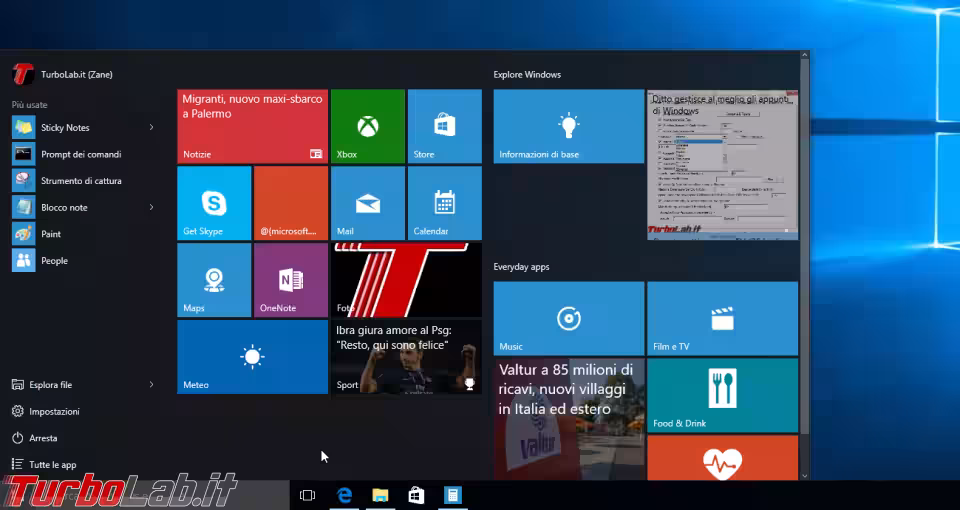Open Prompt dei comandi
Viewport: 960px width, 510px height.
coord(83,154)
